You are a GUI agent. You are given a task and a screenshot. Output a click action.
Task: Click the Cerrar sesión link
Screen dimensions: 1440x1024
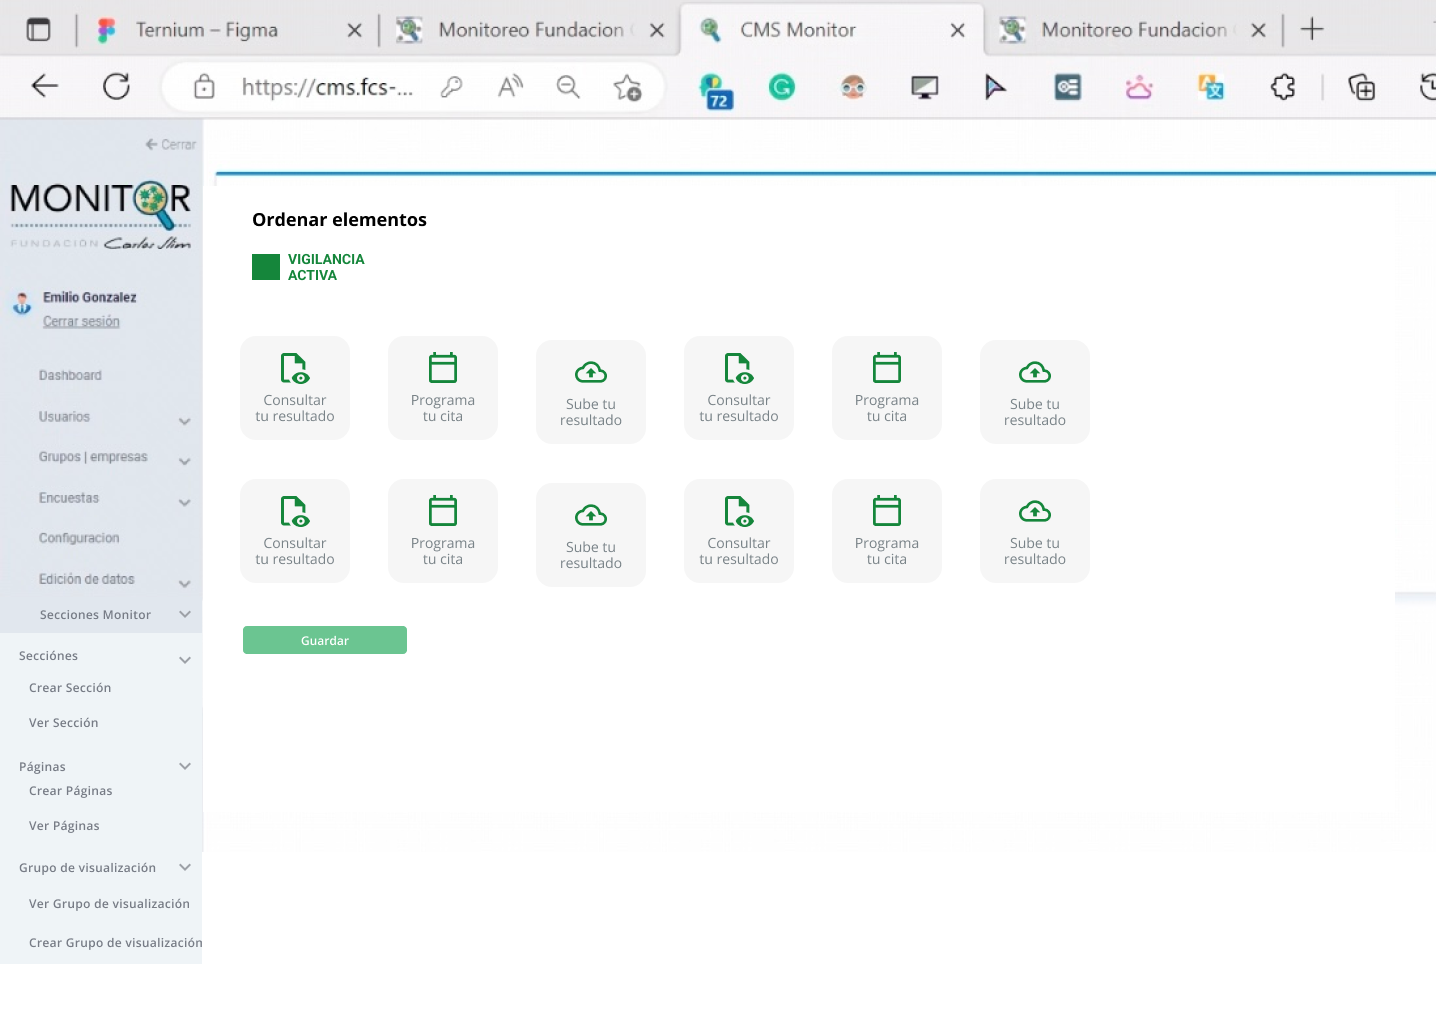click(81, 322)
